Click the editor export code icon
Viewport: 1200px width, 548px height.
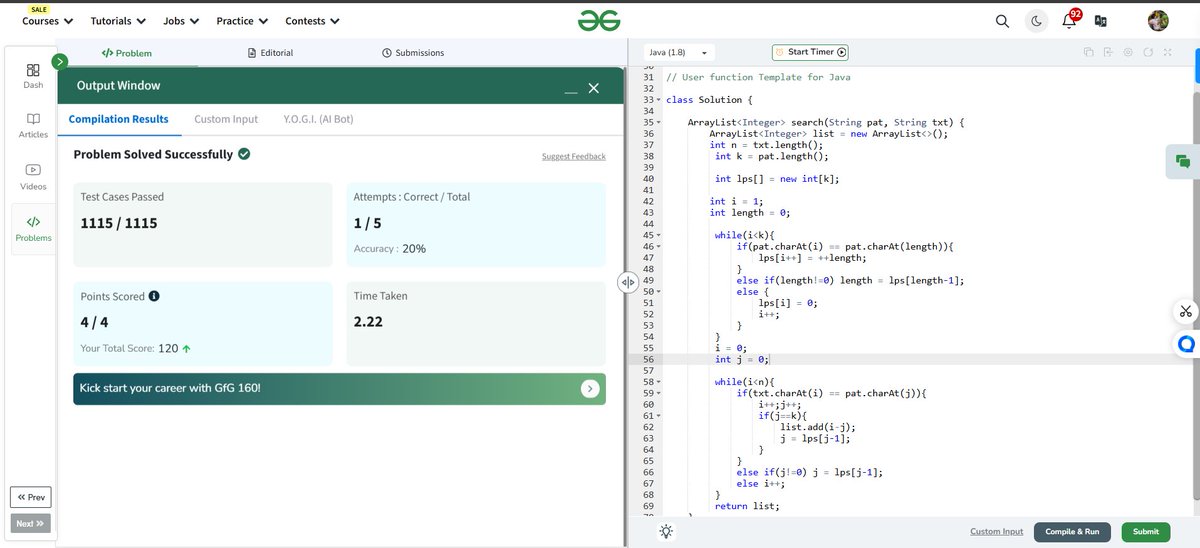[x=1108, y=52]
